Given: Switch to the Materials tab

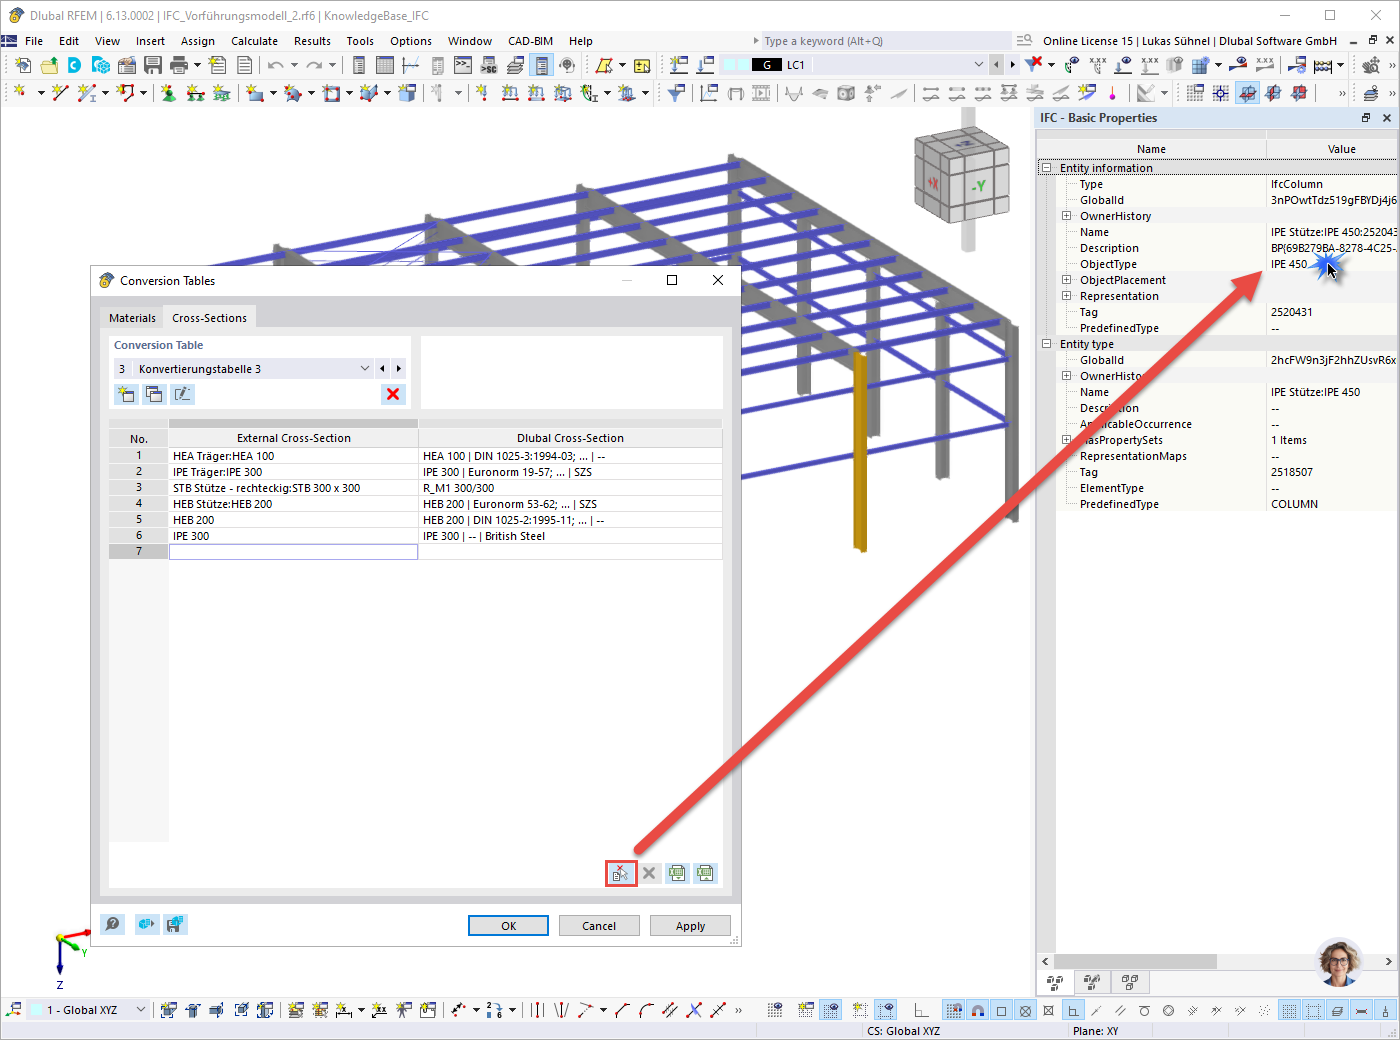Looking at the screenshot, I should click(x=133, y=318).
